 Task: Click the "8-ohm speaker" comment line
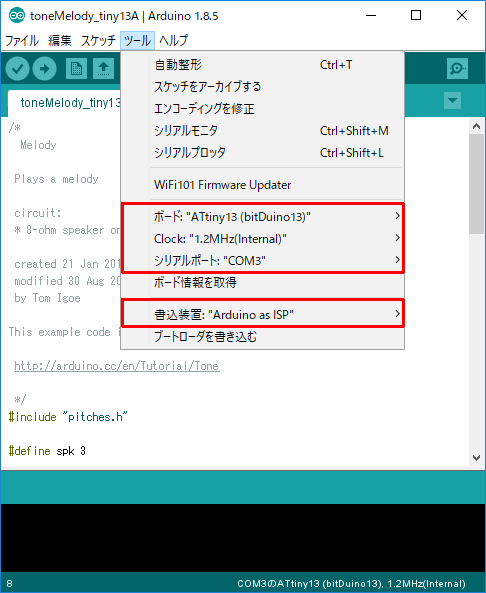[x=67, y=230]
